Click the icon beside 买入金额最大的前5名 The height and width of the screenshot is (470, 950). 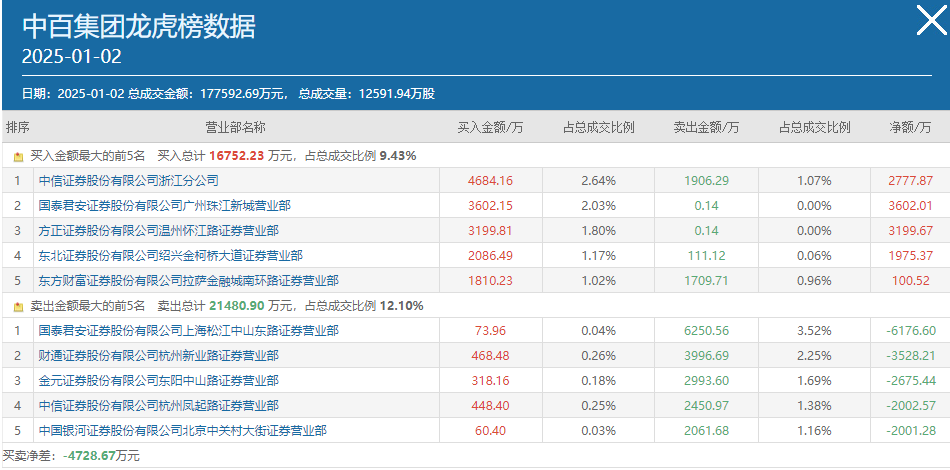[x=18, y=156]
